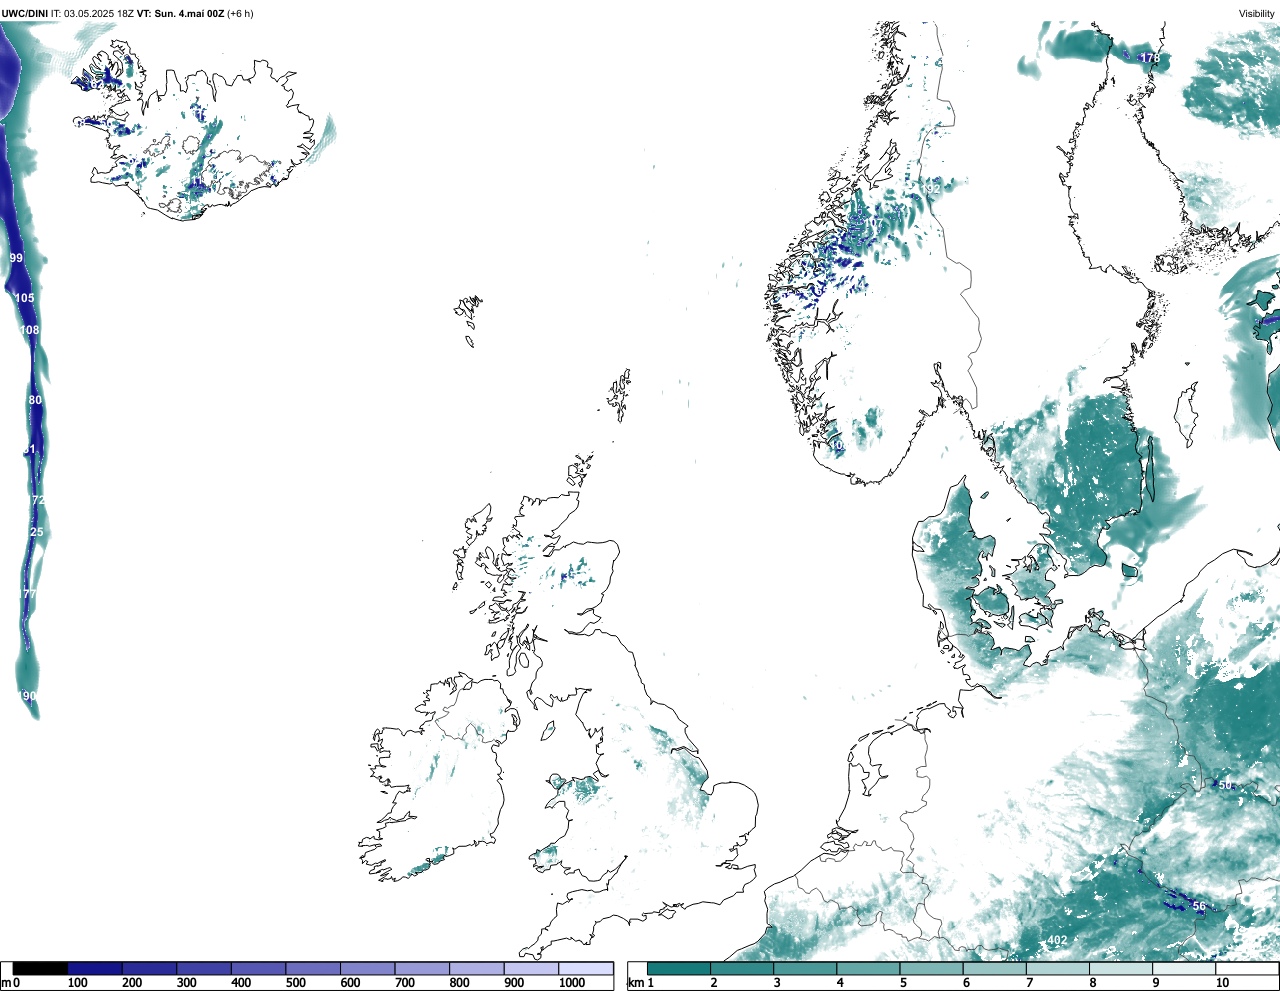
Task: Click the '72' value label on the map
Action: 38,500
